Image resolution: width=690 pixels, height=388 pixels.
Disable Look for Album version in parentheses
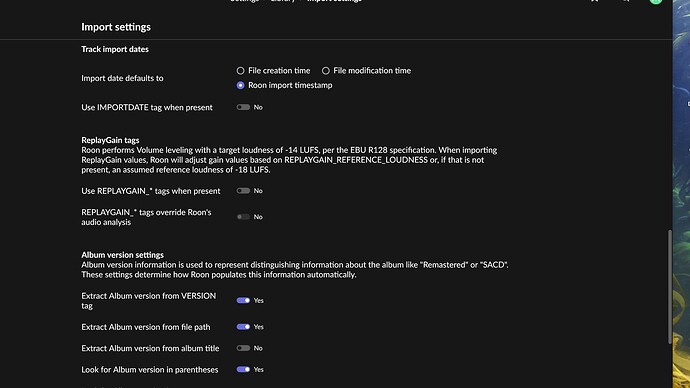coord(243,370)
